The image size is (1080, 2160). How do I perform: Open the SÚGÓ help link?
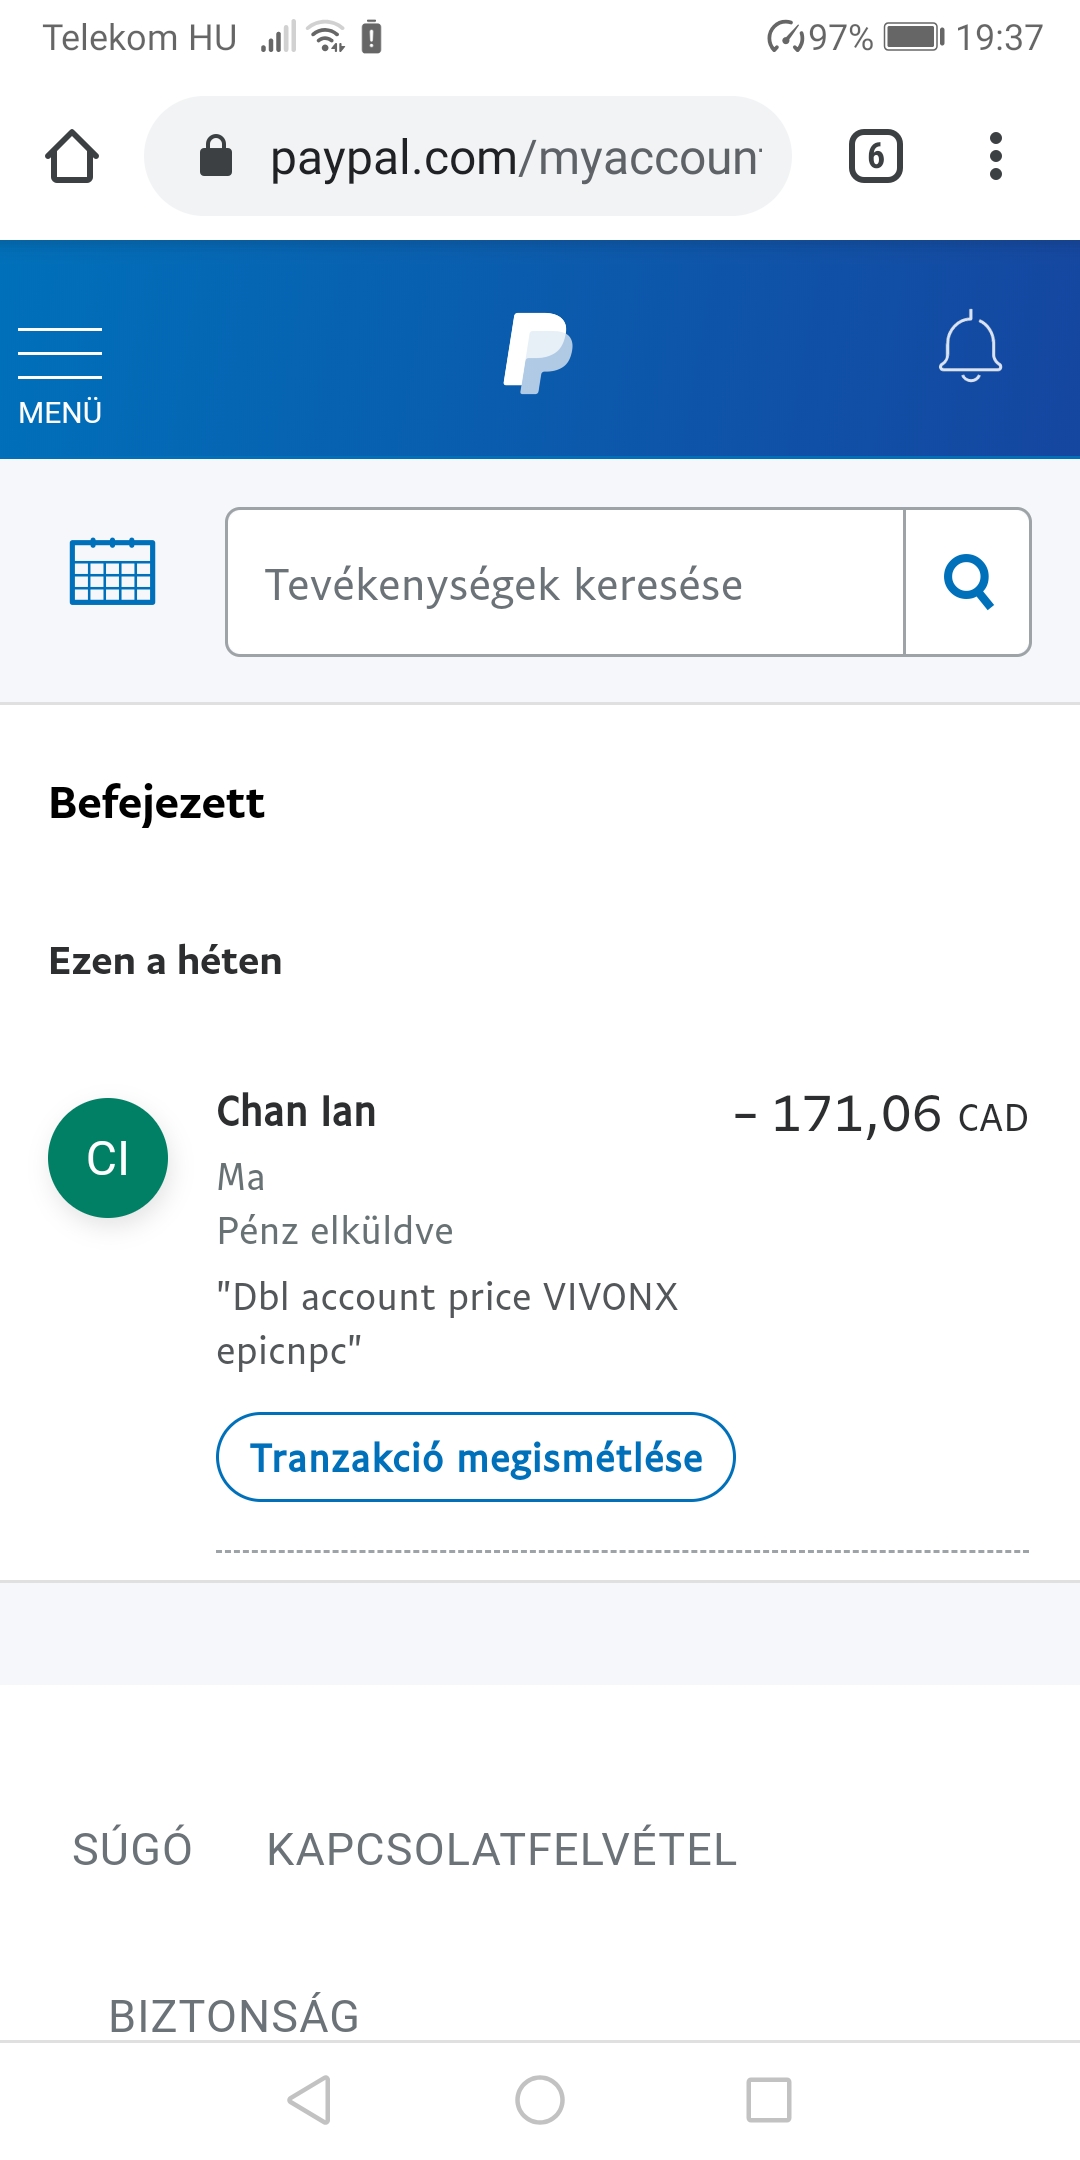132,1849
